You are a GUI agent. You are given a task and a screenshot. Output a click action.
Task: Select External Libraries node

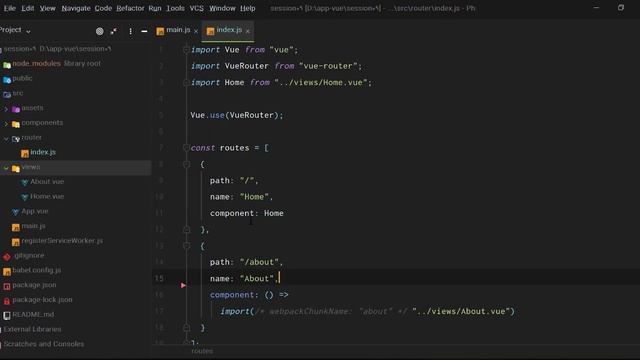pos(32,329)
